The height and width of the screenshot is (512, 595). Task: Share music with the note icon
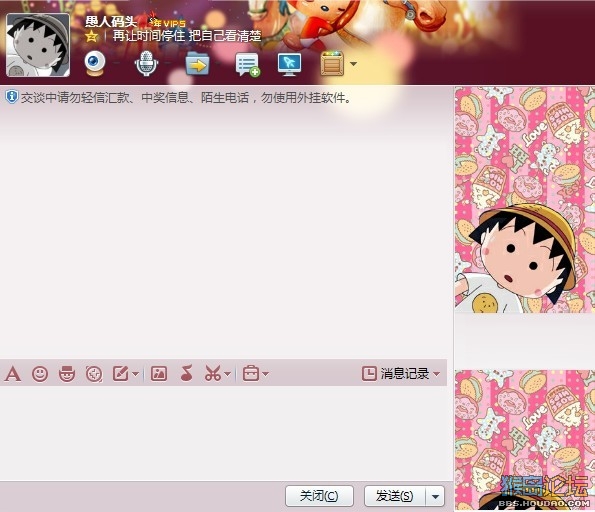[x=186, y=373]
